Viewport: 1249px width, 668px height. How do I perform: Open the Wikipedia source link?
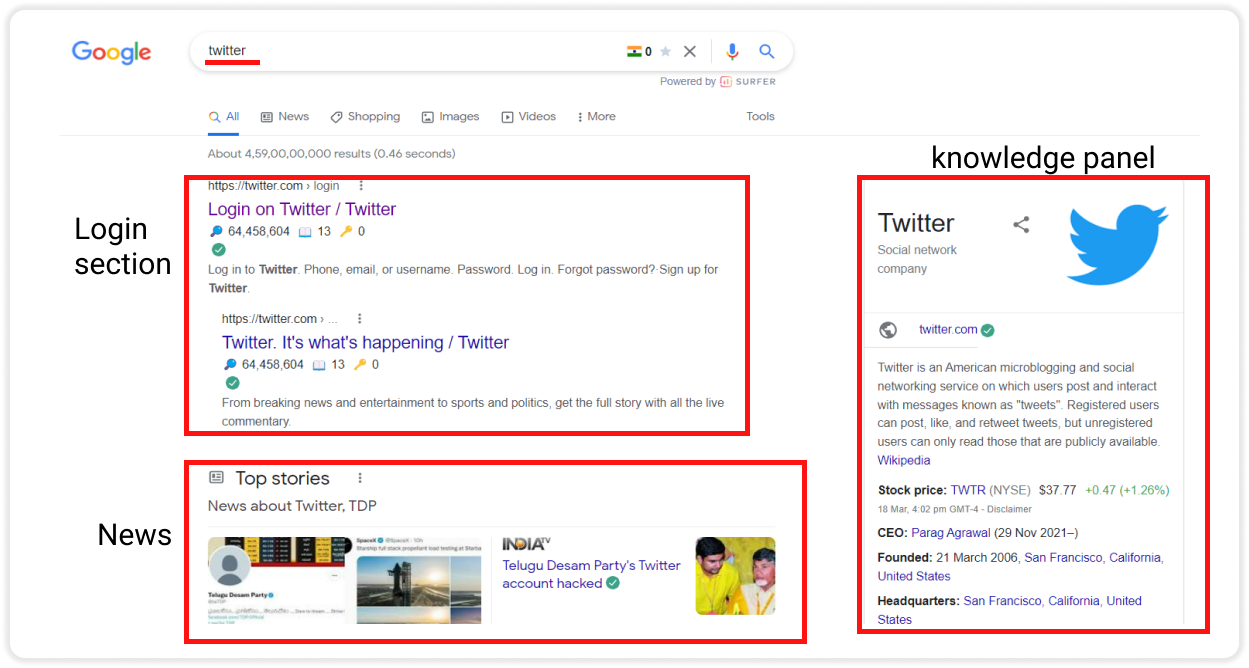[x=904, y=461]
